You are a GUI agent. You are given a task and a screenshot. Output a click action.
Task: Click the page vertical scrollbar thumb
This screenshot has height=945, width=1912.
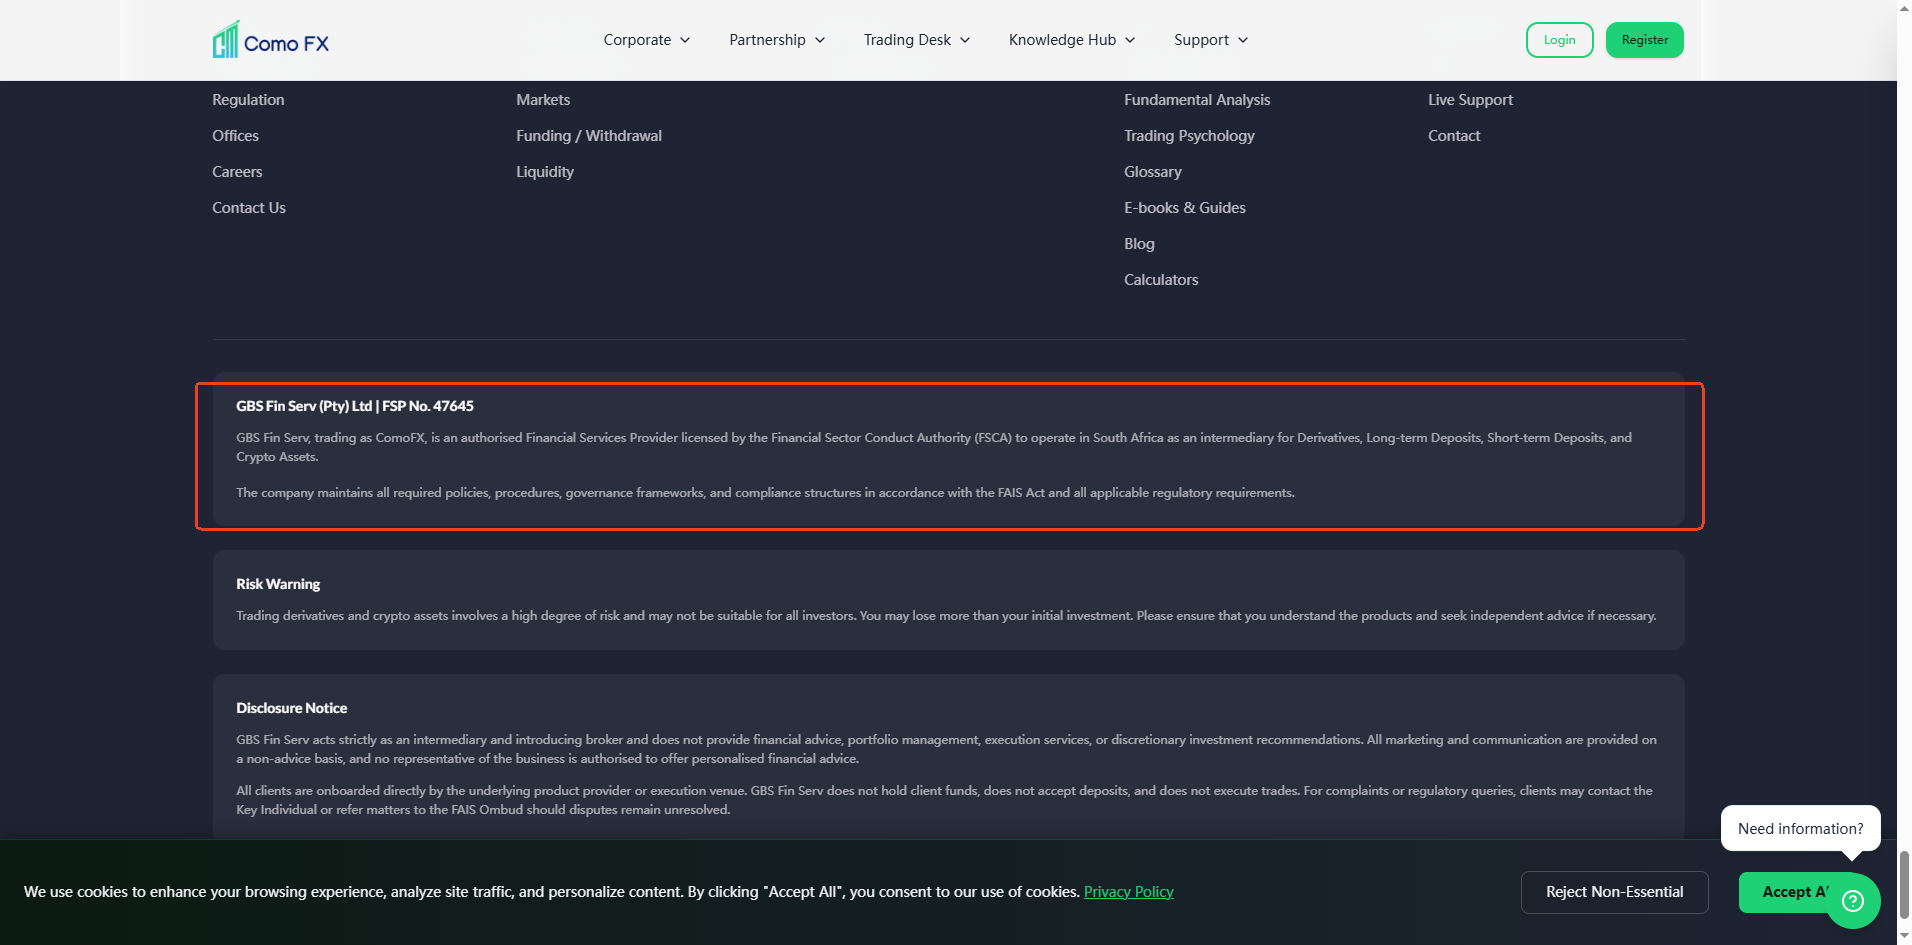click(1904, 884)
